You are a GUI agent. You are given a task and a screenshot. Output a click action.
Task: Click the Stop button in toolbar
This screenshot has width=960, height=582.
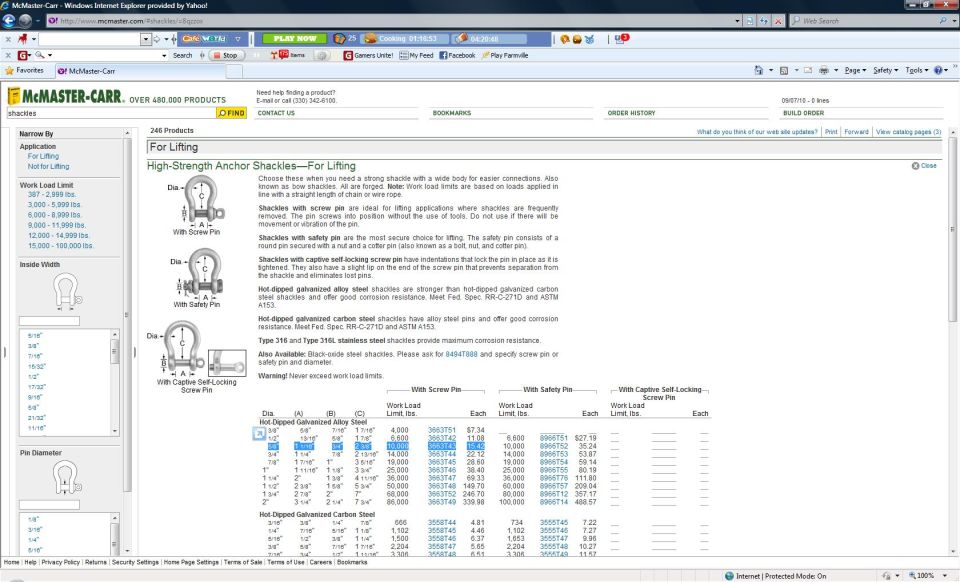(x=227, y=55)
